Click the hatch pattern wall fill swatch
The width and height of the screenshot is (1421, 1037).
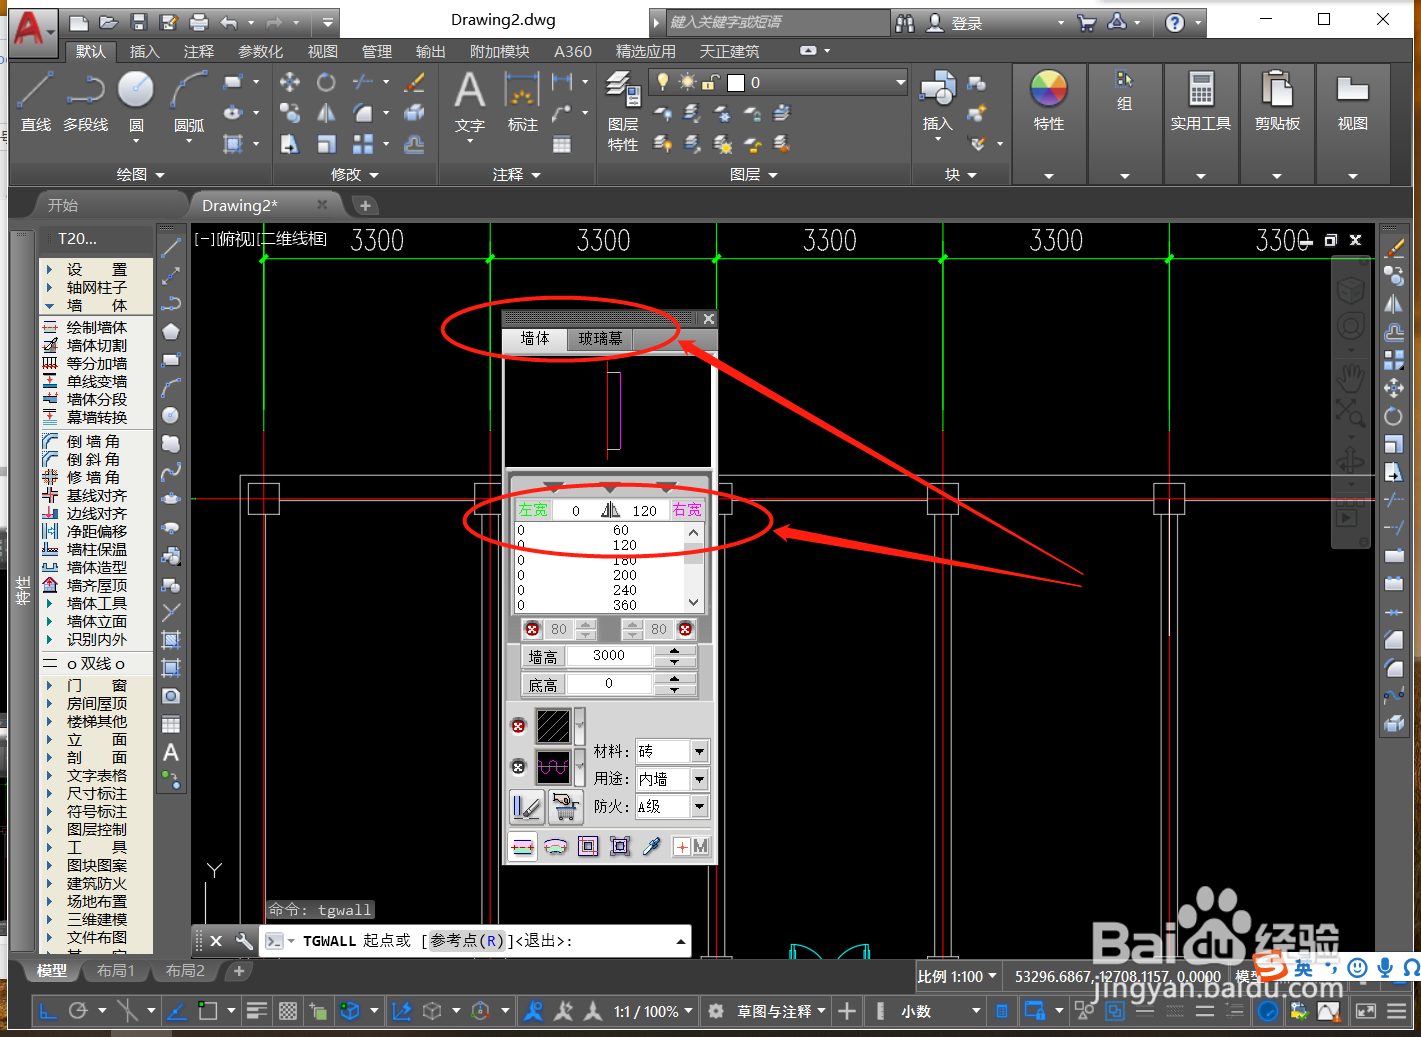(x=553, y=726)
